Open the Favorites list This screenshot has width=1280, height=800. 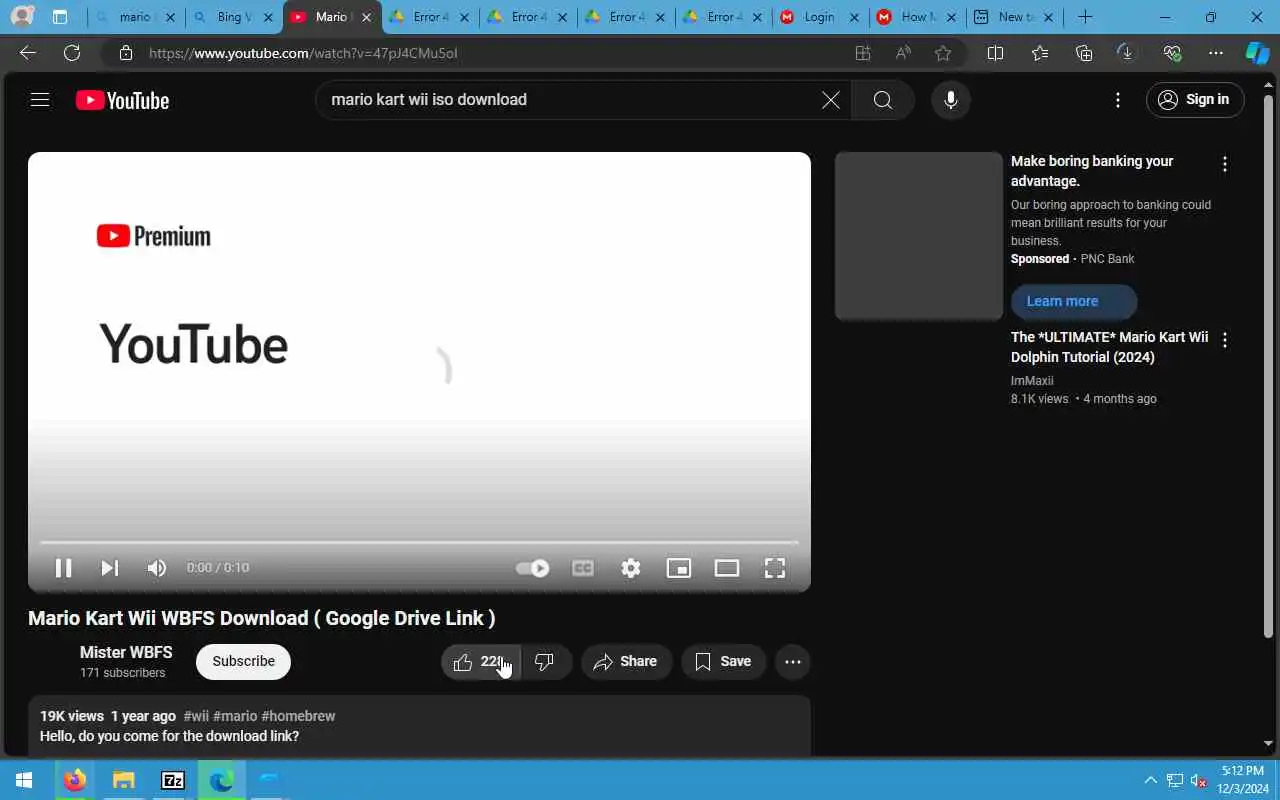[1040, 53]
